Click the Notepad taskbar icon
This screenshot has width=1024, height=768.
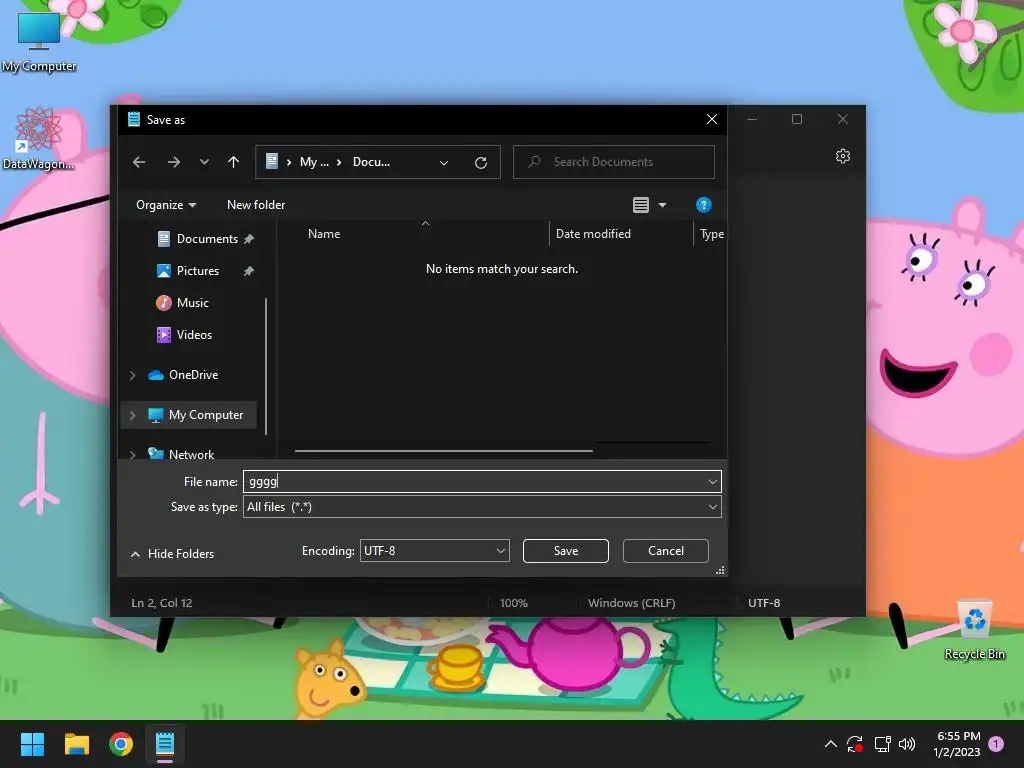[165, 744]
